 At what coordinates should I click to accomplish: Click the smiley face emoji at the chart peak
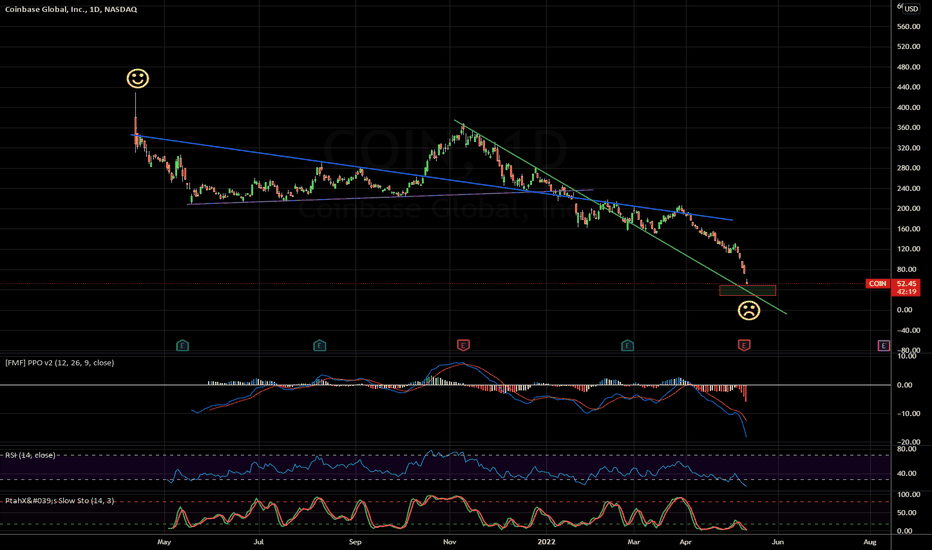point(138,78)
